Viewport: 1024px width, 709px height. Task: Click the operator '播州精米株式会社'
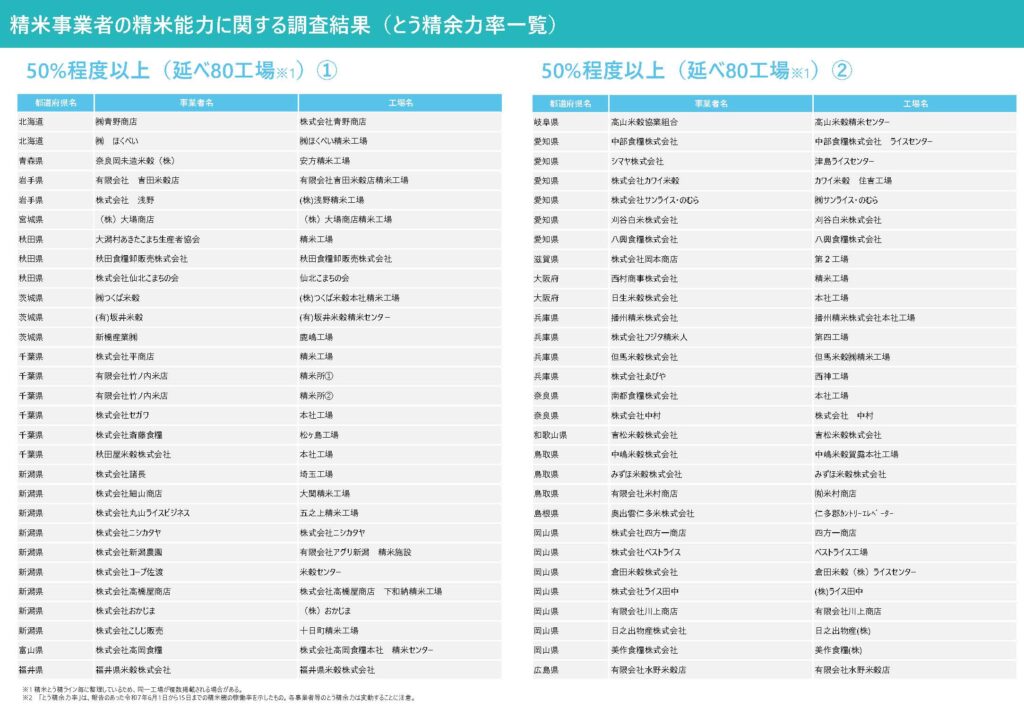click(644, 318)
